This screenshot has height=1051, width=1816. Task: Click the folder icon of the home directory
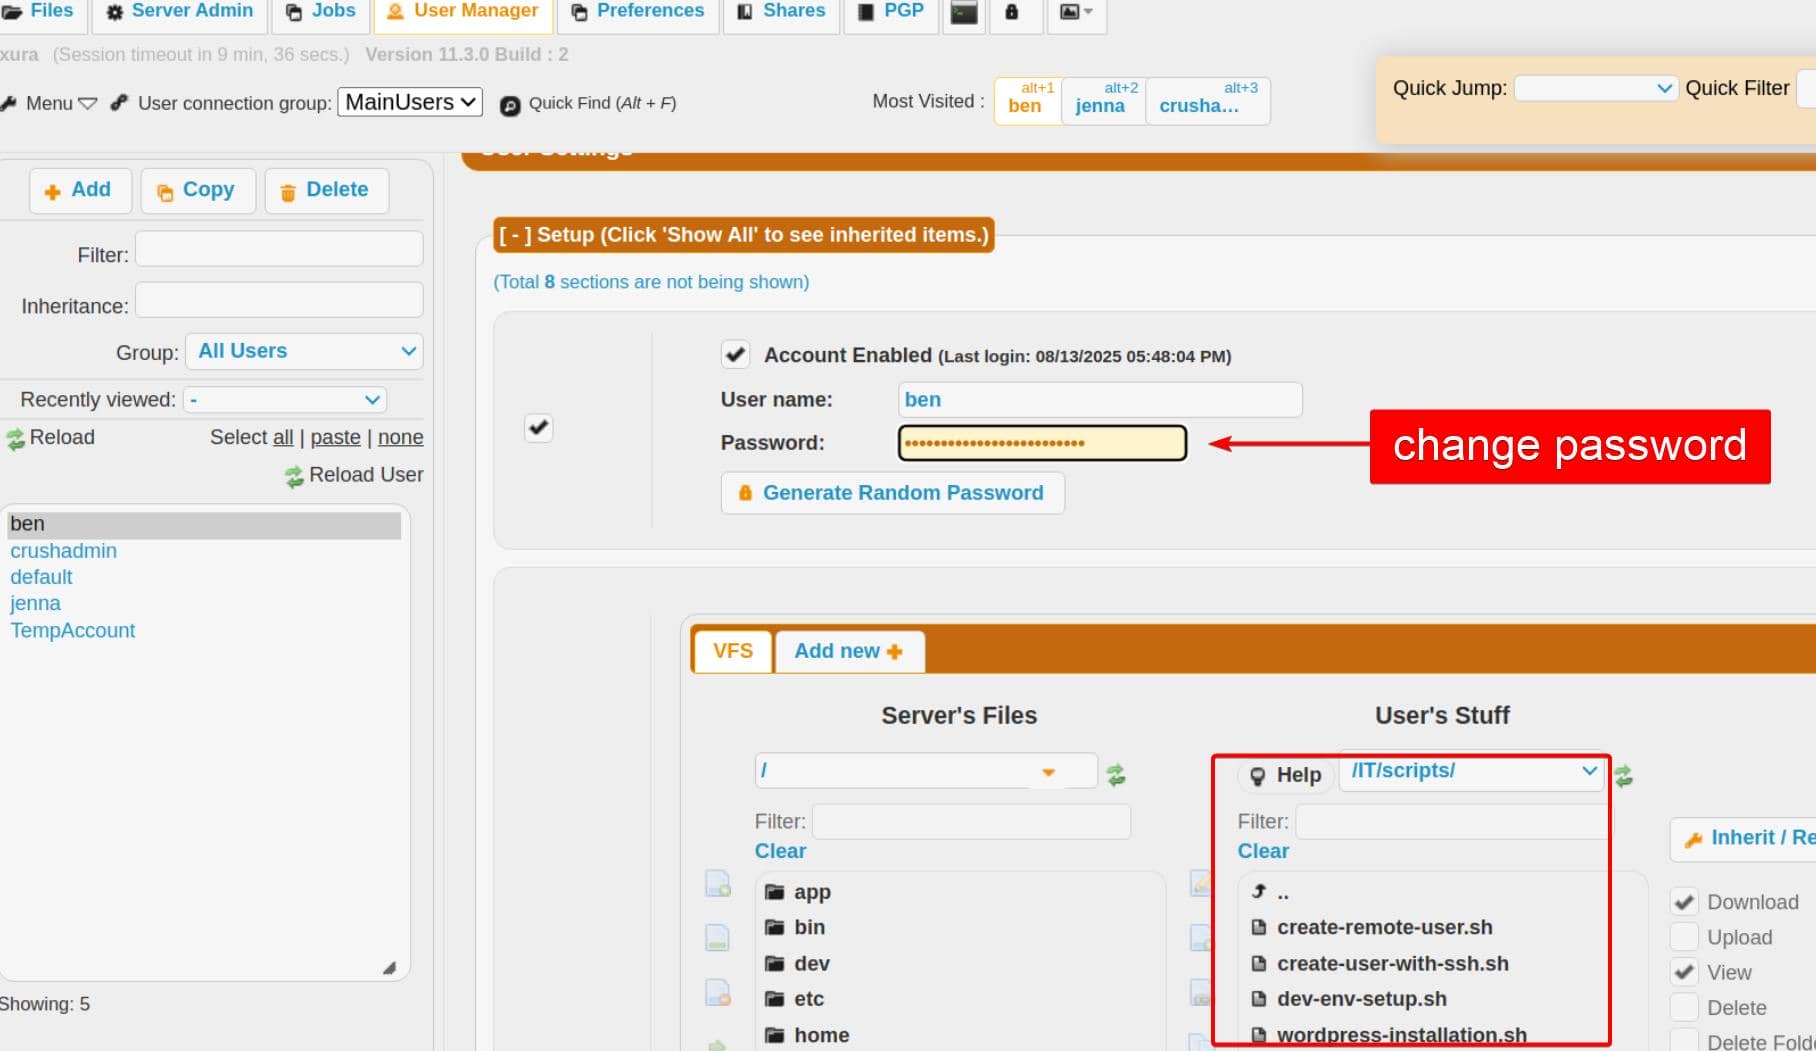774,1035
